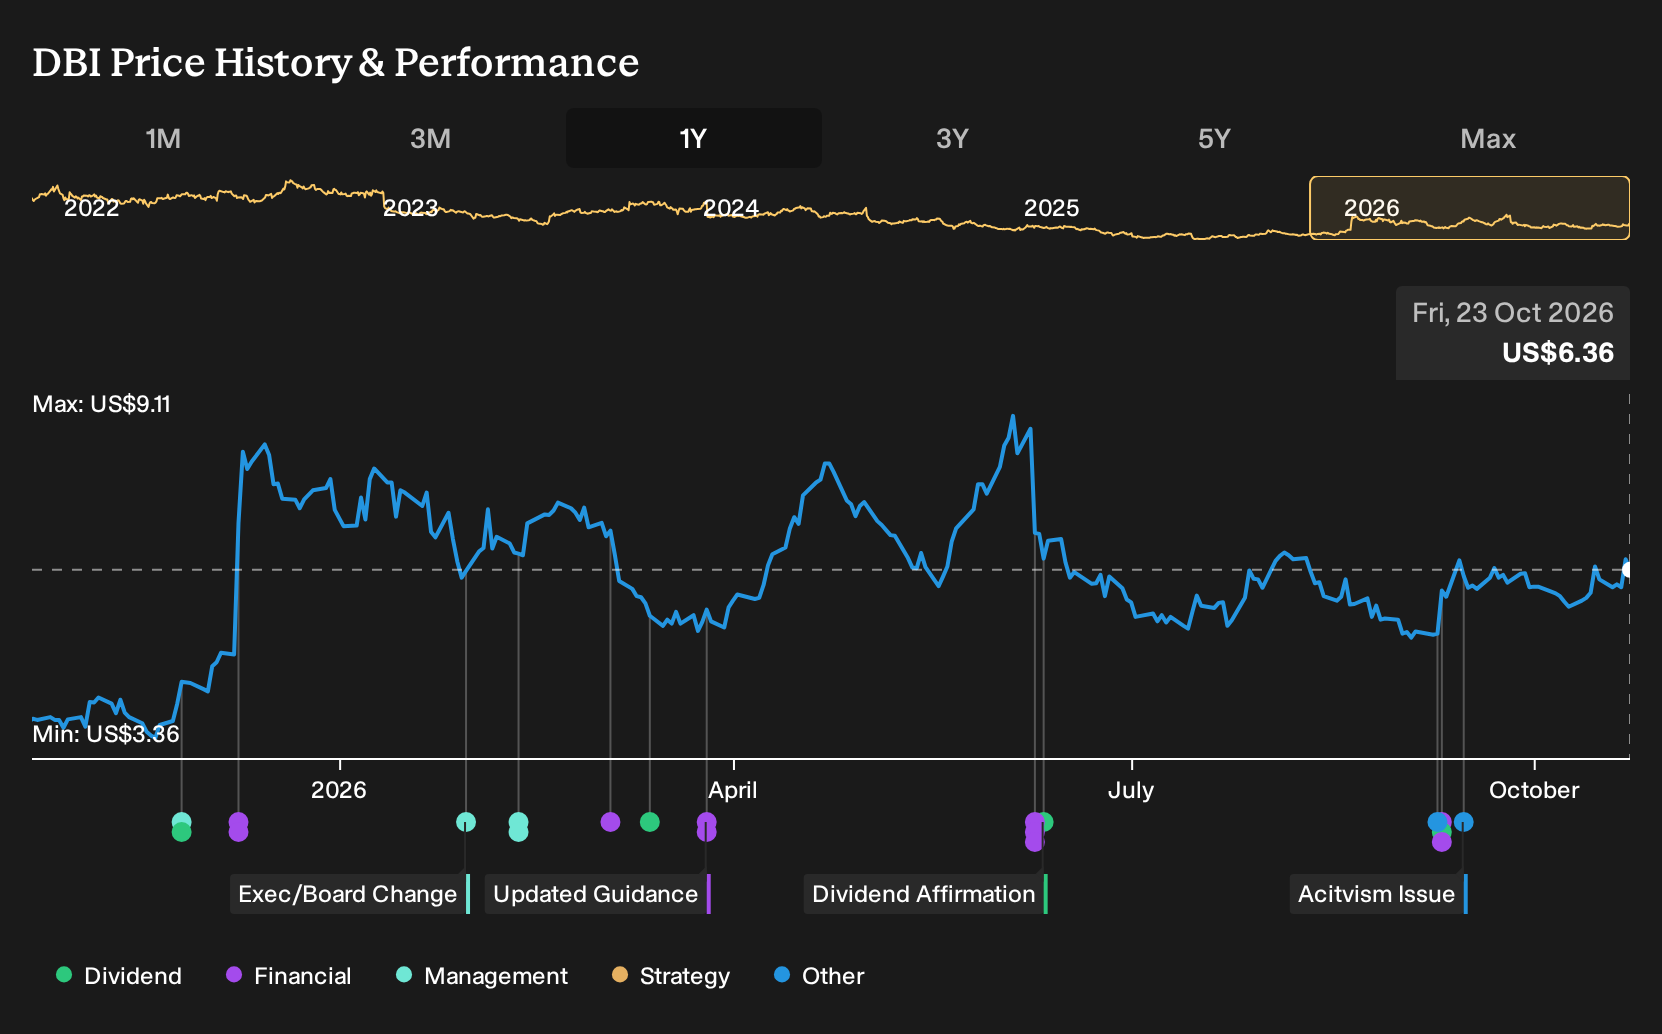Click 2025 in the overview mini chart

(x=1052, y=208)
